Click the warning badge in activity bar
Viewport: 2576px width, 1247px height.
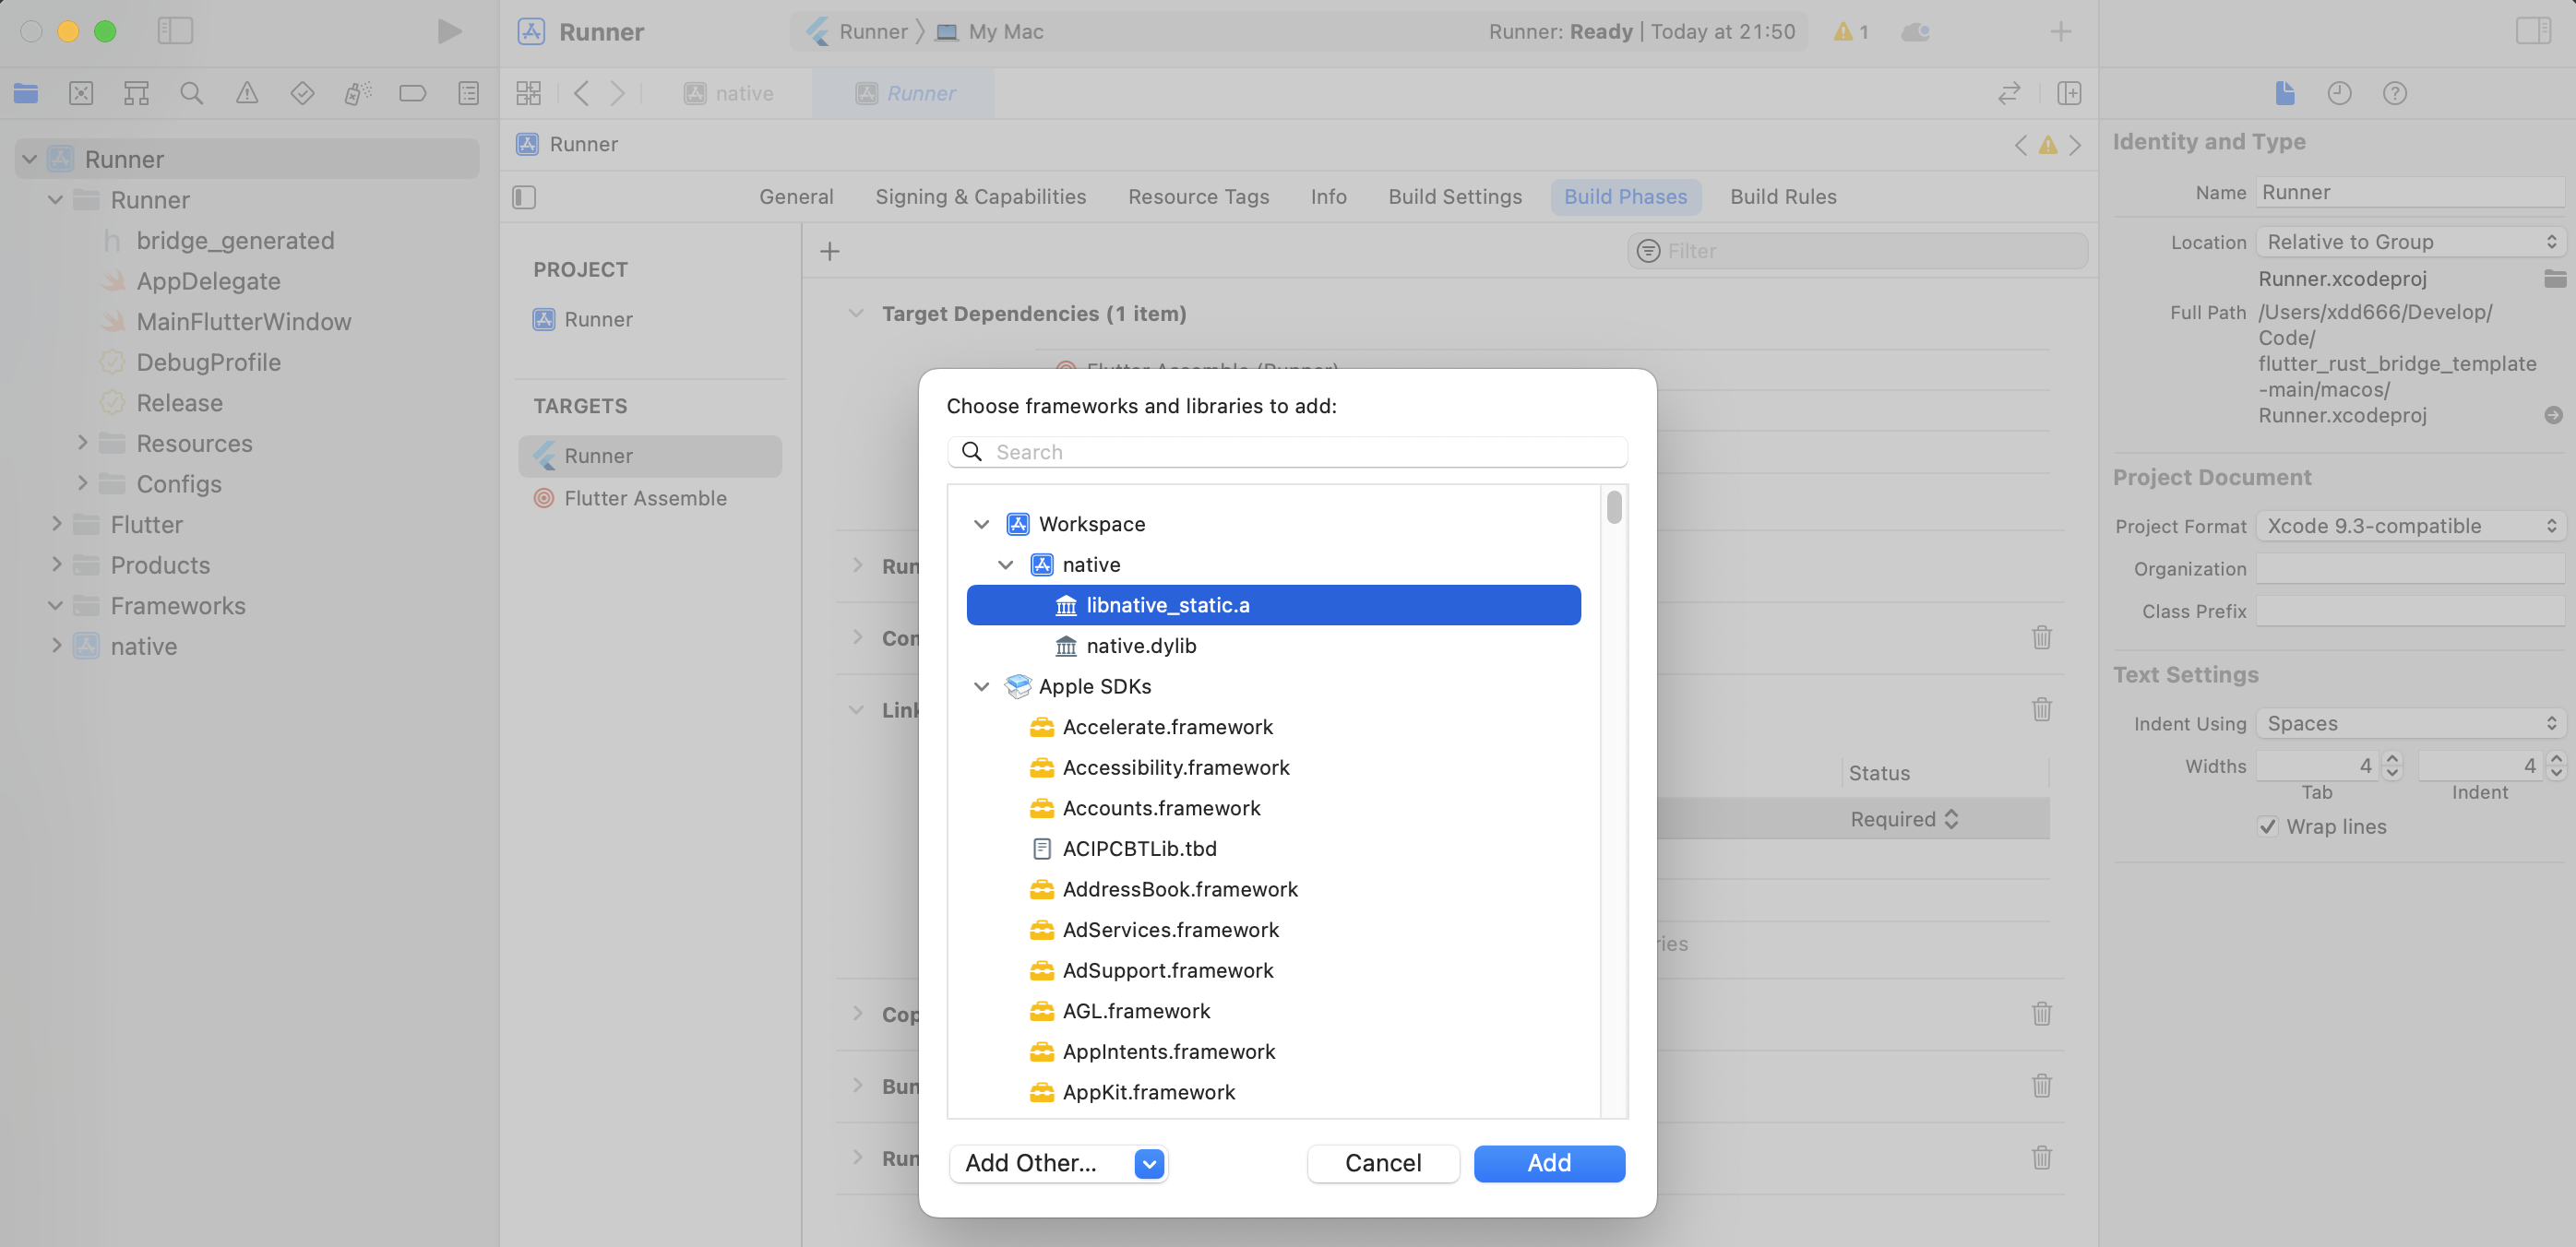(1850, 31)
